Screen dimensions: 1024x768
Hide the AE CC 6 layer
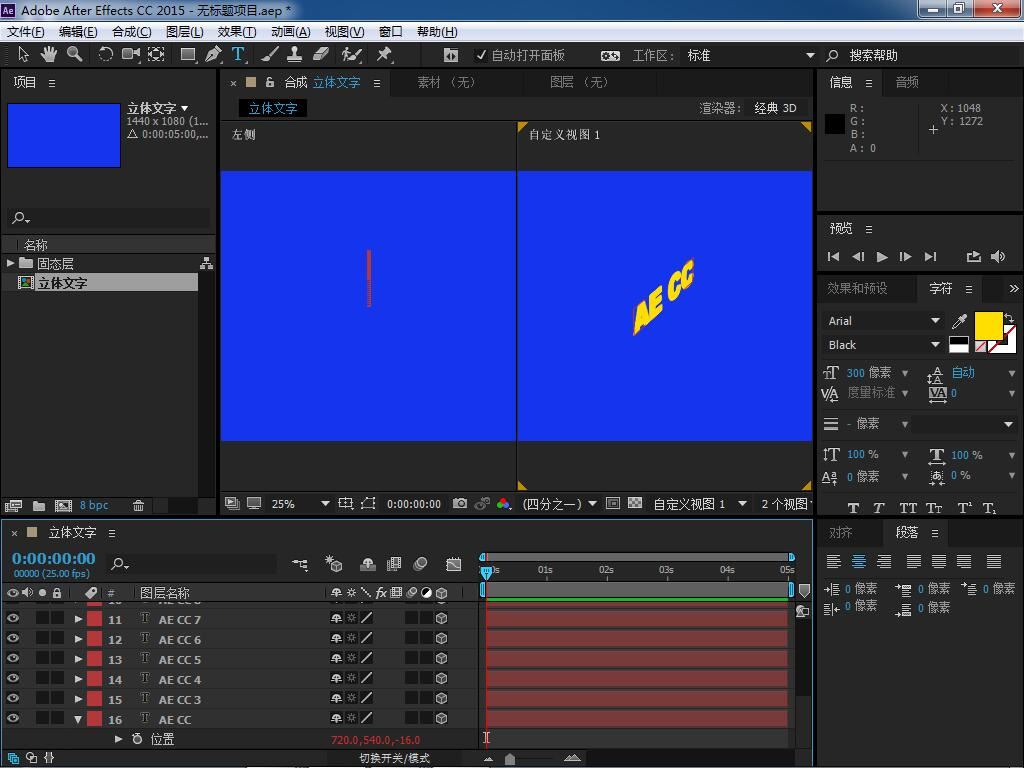12,639
